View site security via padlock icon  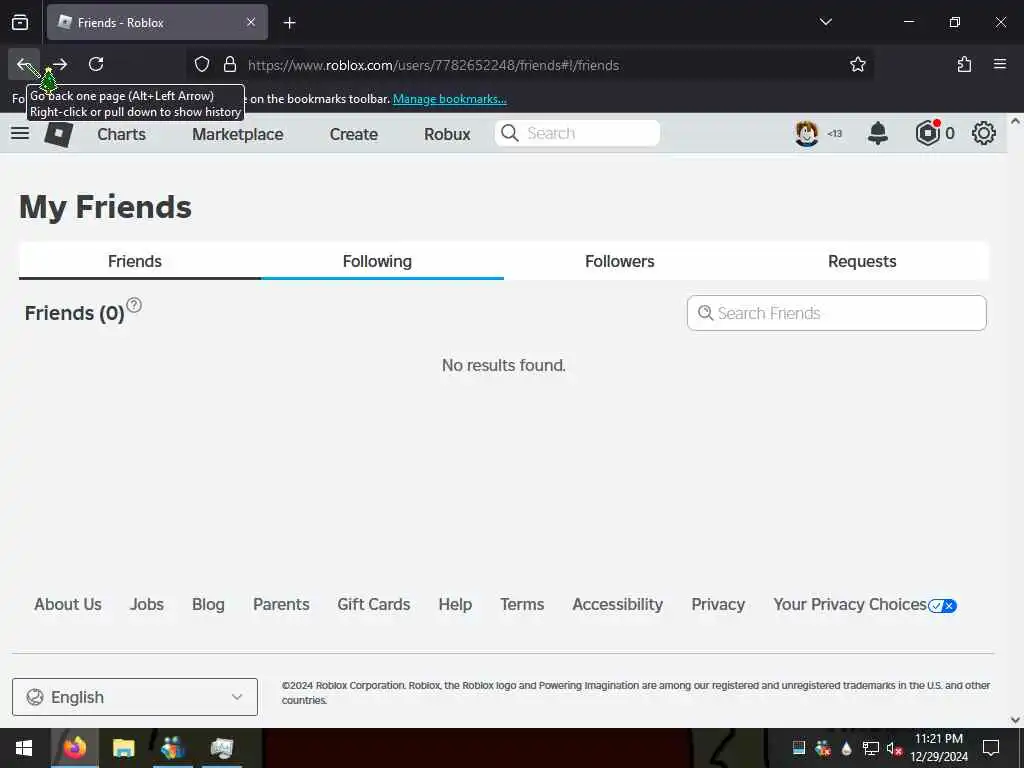coord(230,65)
